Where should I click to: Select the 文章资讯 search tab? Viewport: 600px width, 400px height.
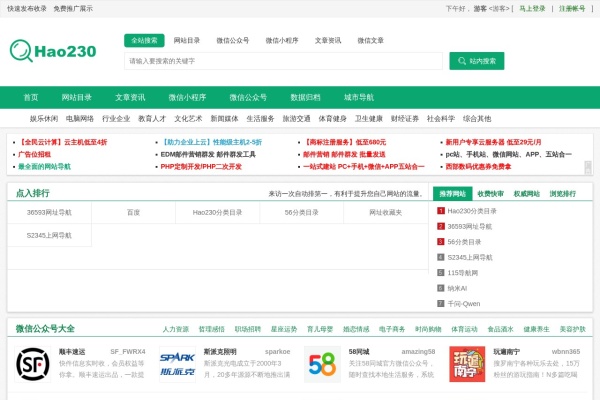click(328, 40)
